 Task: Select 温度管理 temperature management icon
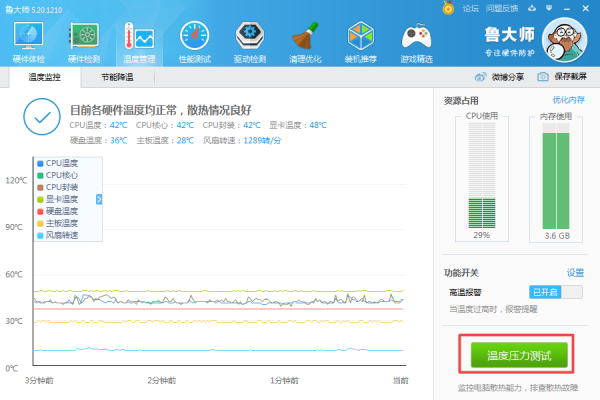point(139,42)
